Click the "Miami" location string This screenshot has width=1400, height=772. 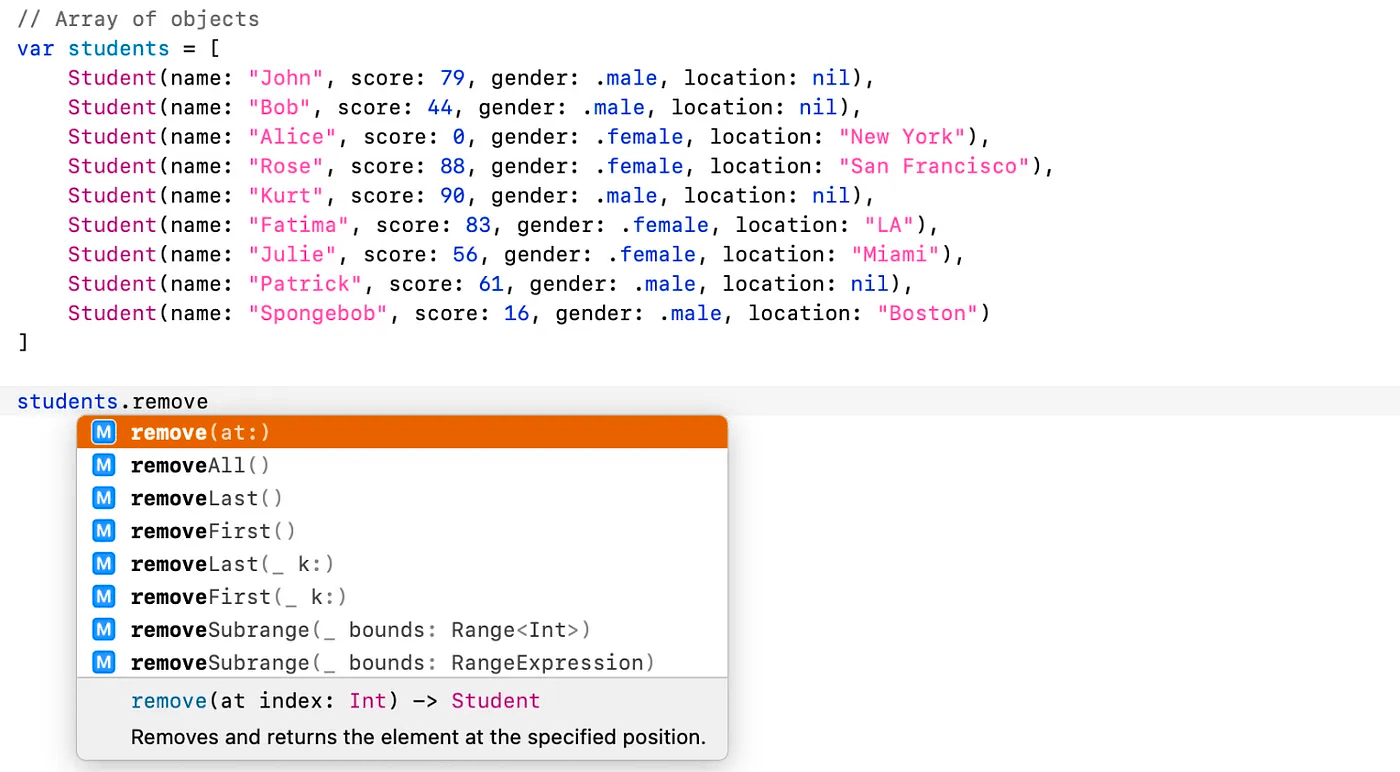tap(895, 254)
